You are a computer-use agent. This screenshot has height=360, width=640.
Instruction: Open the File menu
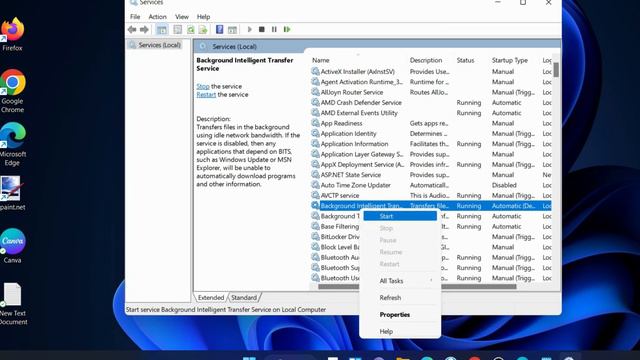tap(135, 17)
